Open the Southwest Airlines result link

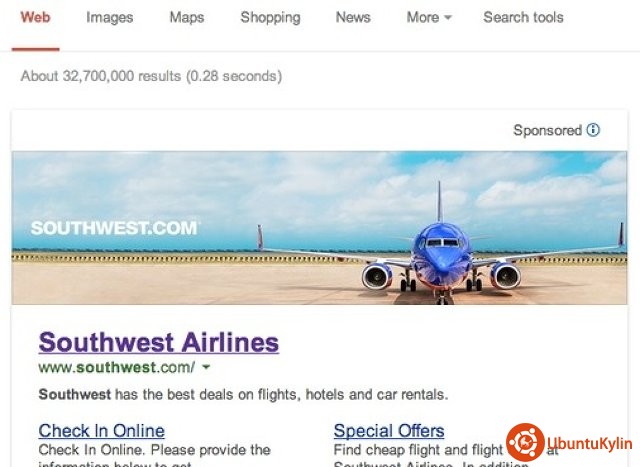click(159, 342)
